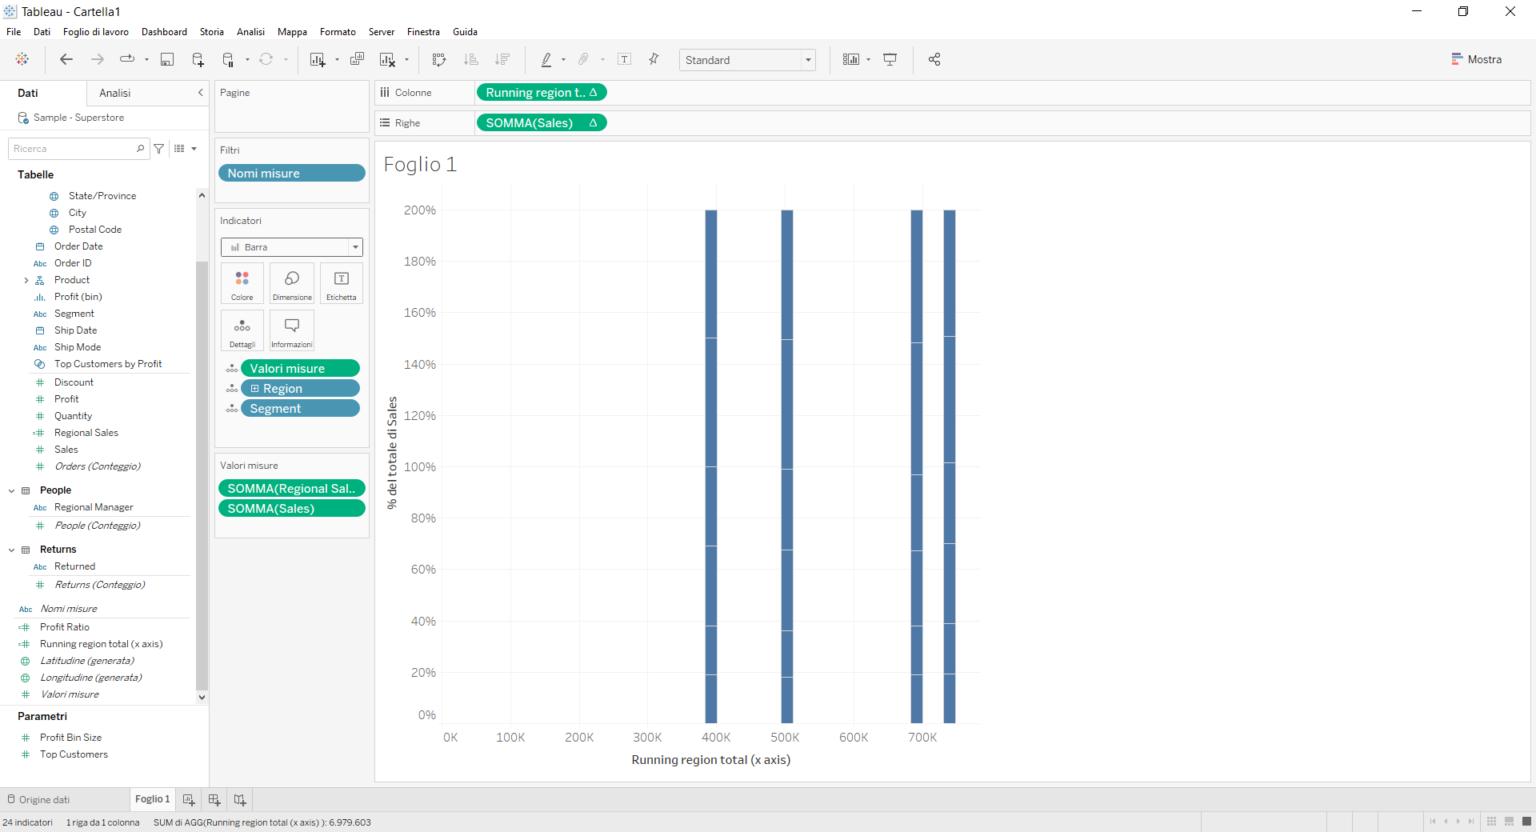Click the share workbook icon
Image resolution: width=1536 pixels, height=832 pixels.
[934, 59]
